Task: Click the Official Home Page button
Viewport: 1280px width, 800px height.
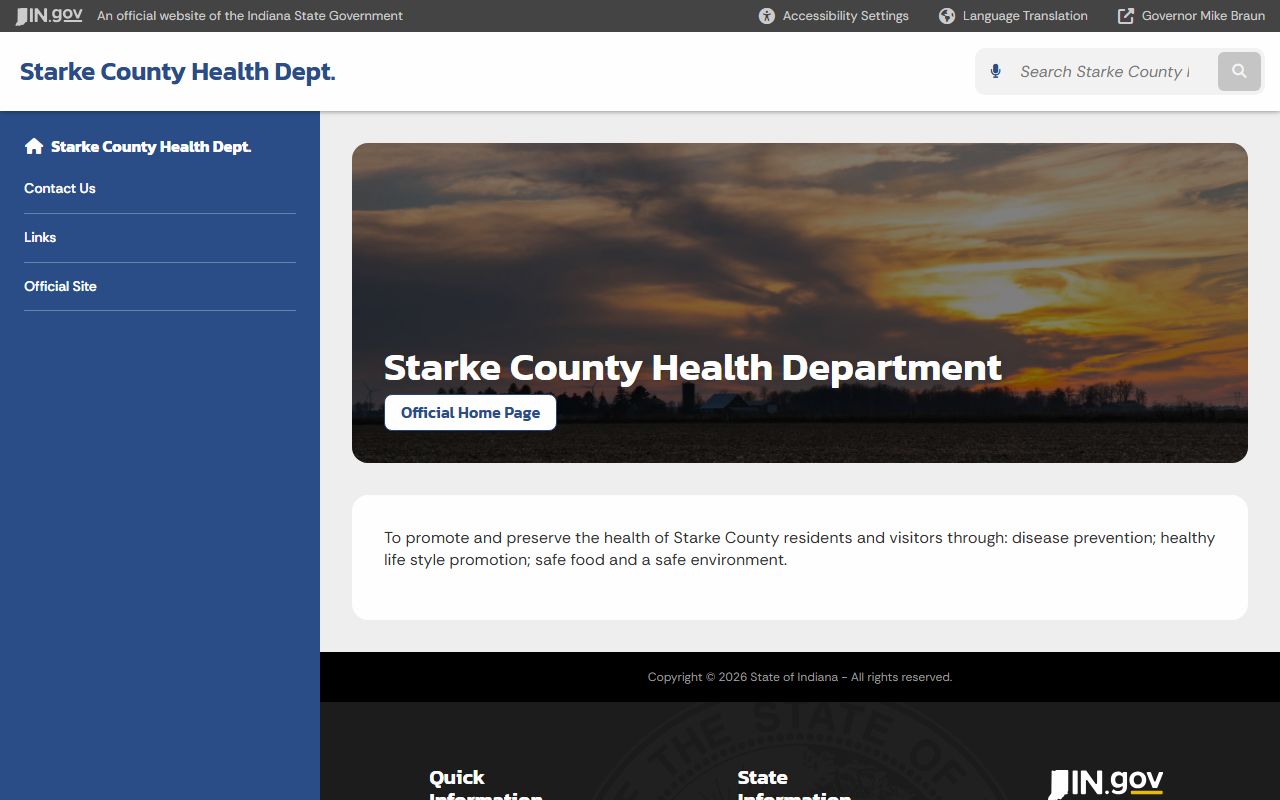Action: pos(470,412)
